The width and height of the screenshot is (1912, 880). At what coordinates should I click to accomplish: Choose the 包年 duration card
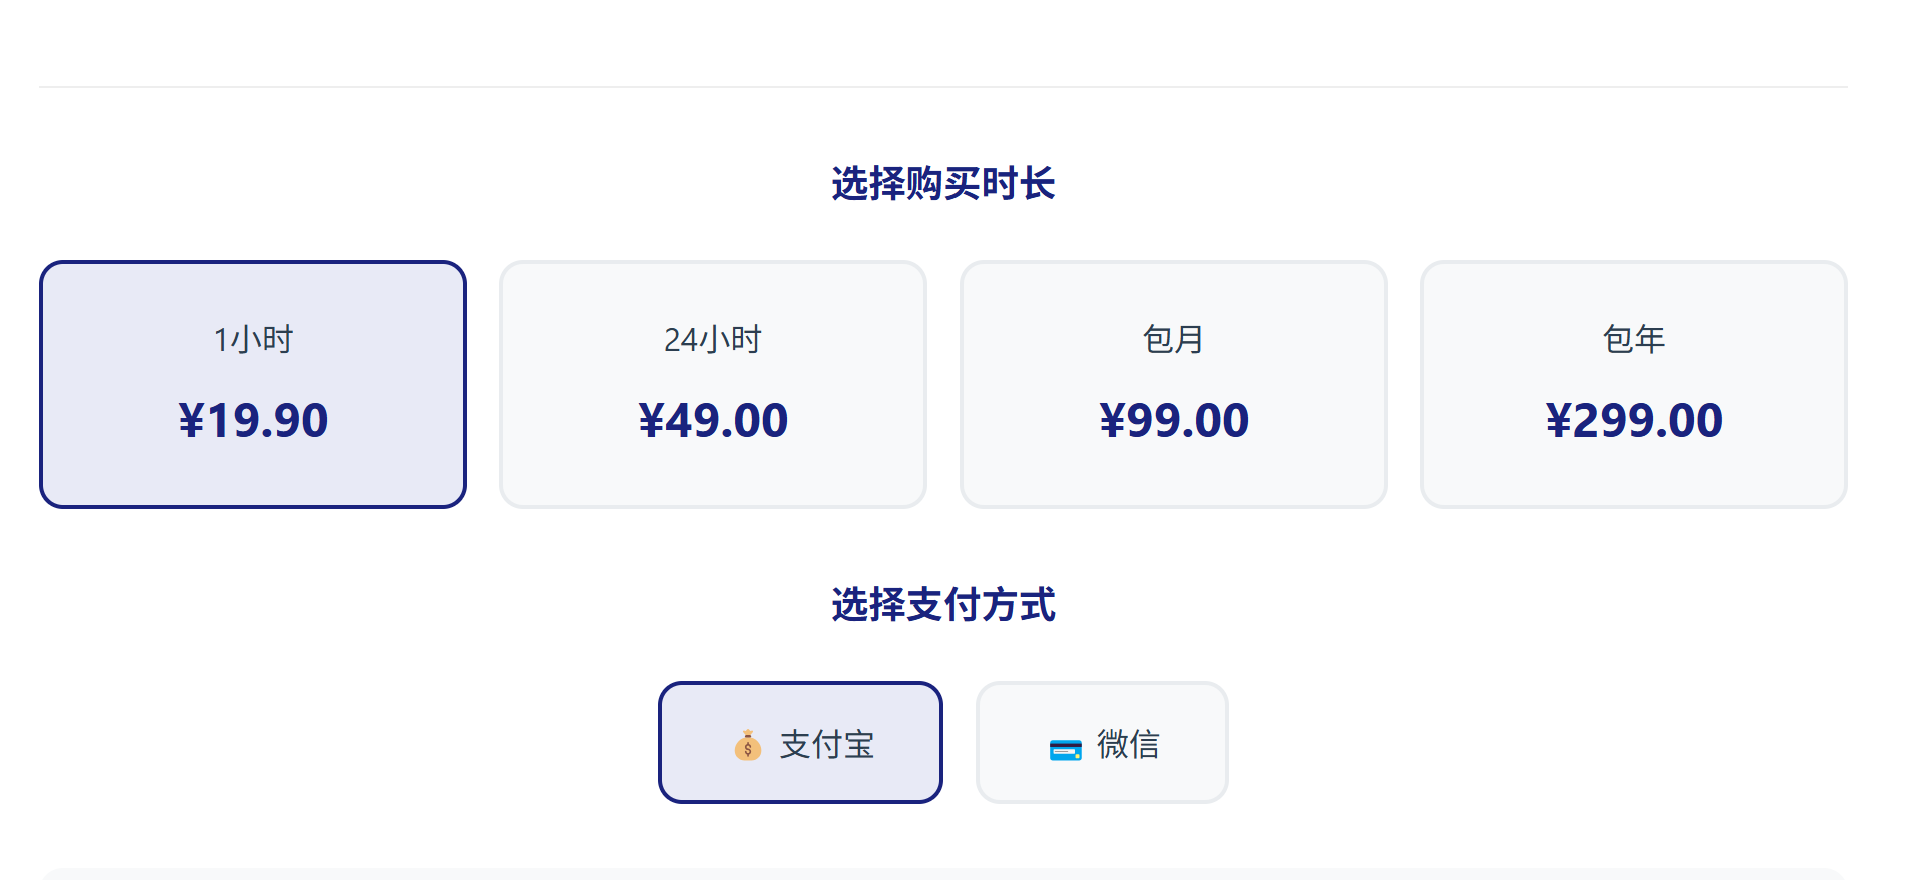pos(1633,384)
